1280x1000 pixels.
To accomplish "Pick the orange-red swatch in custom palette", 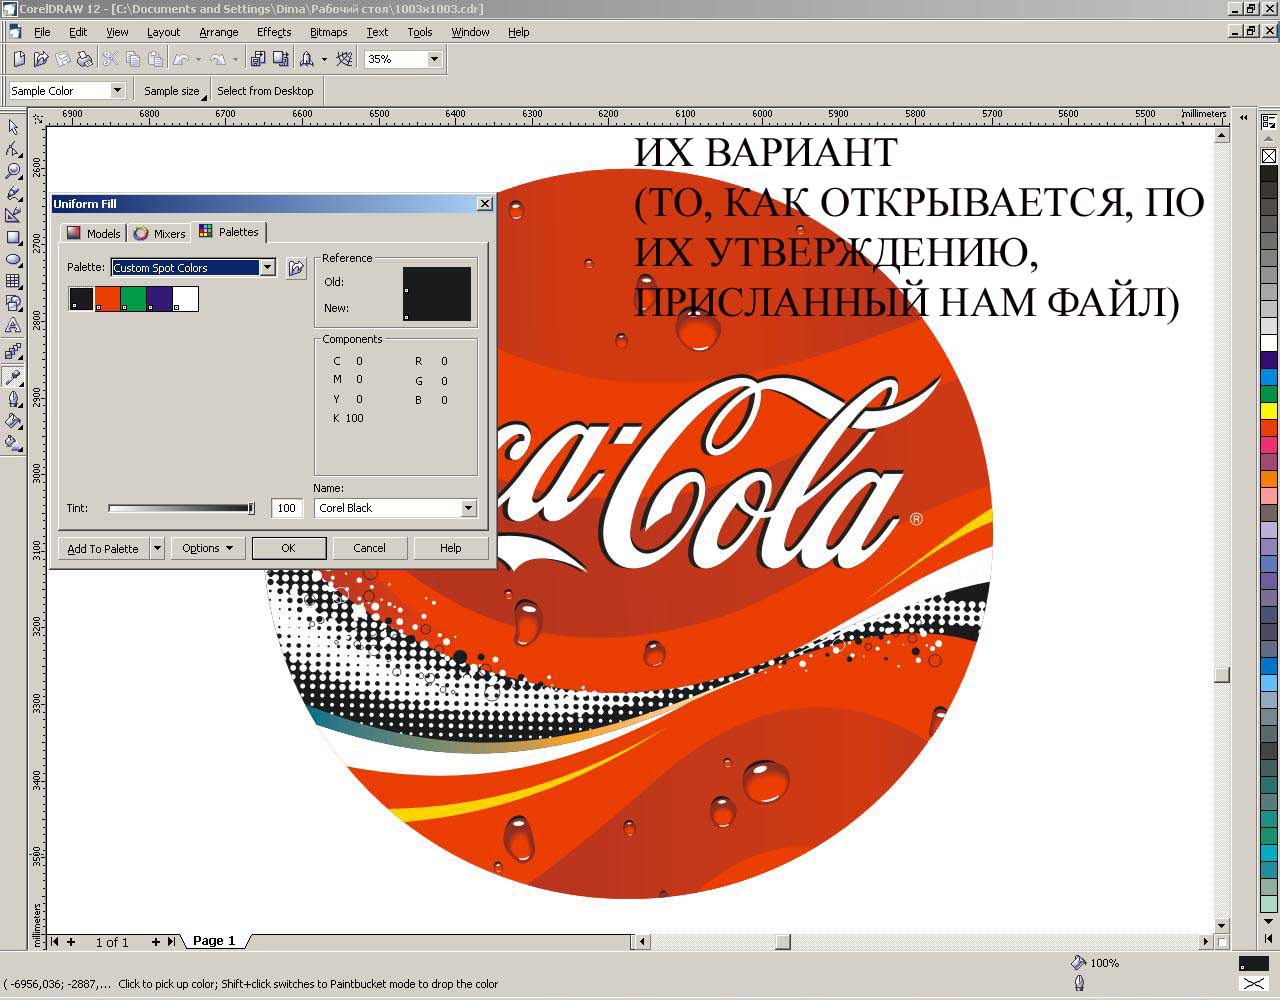I will 107,298.
